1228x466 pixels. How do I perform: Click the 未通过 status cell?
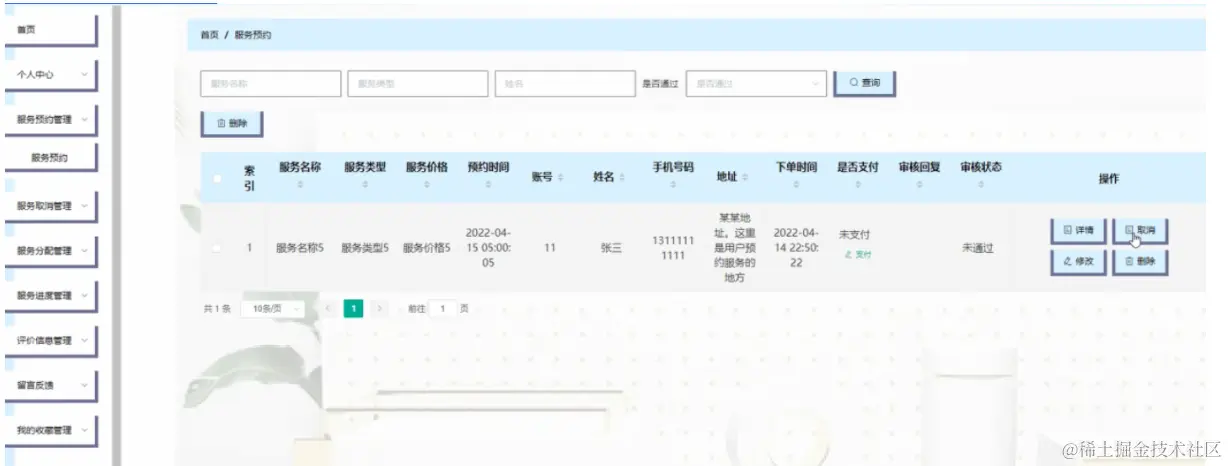(978, 248)
